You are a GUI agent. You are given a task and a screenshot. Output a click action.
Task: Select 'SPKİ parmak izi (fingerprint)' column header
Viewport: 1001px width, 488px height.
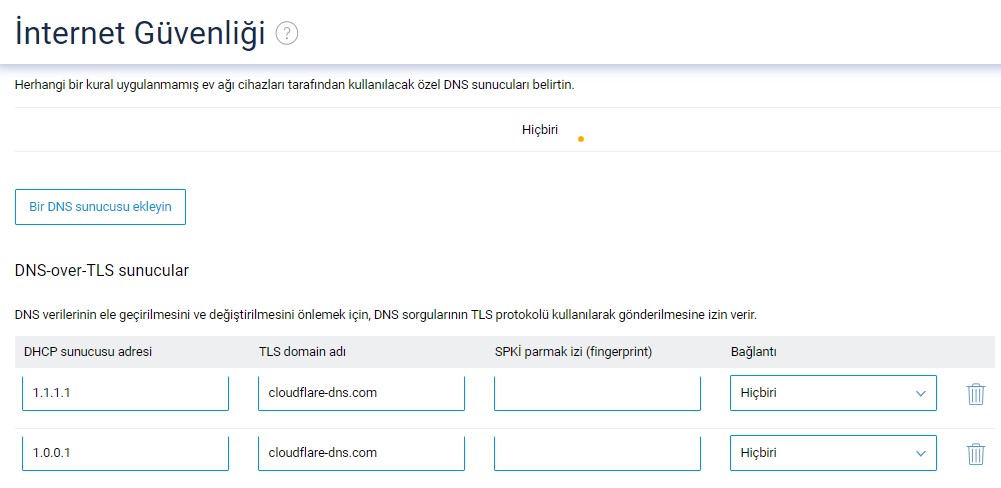[x=573, y=351]
